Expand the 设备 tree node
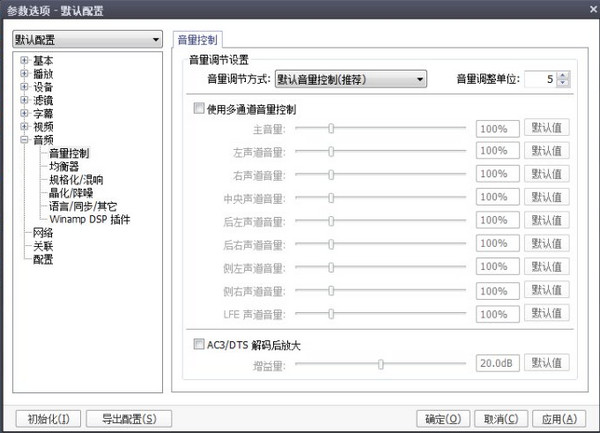Viewport: 600px width, 433px height. tap(24, 86)
